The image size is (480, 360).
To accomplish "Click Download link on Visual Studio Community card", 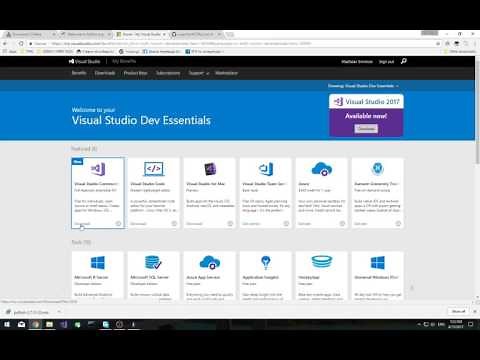I will click(82, 224).
